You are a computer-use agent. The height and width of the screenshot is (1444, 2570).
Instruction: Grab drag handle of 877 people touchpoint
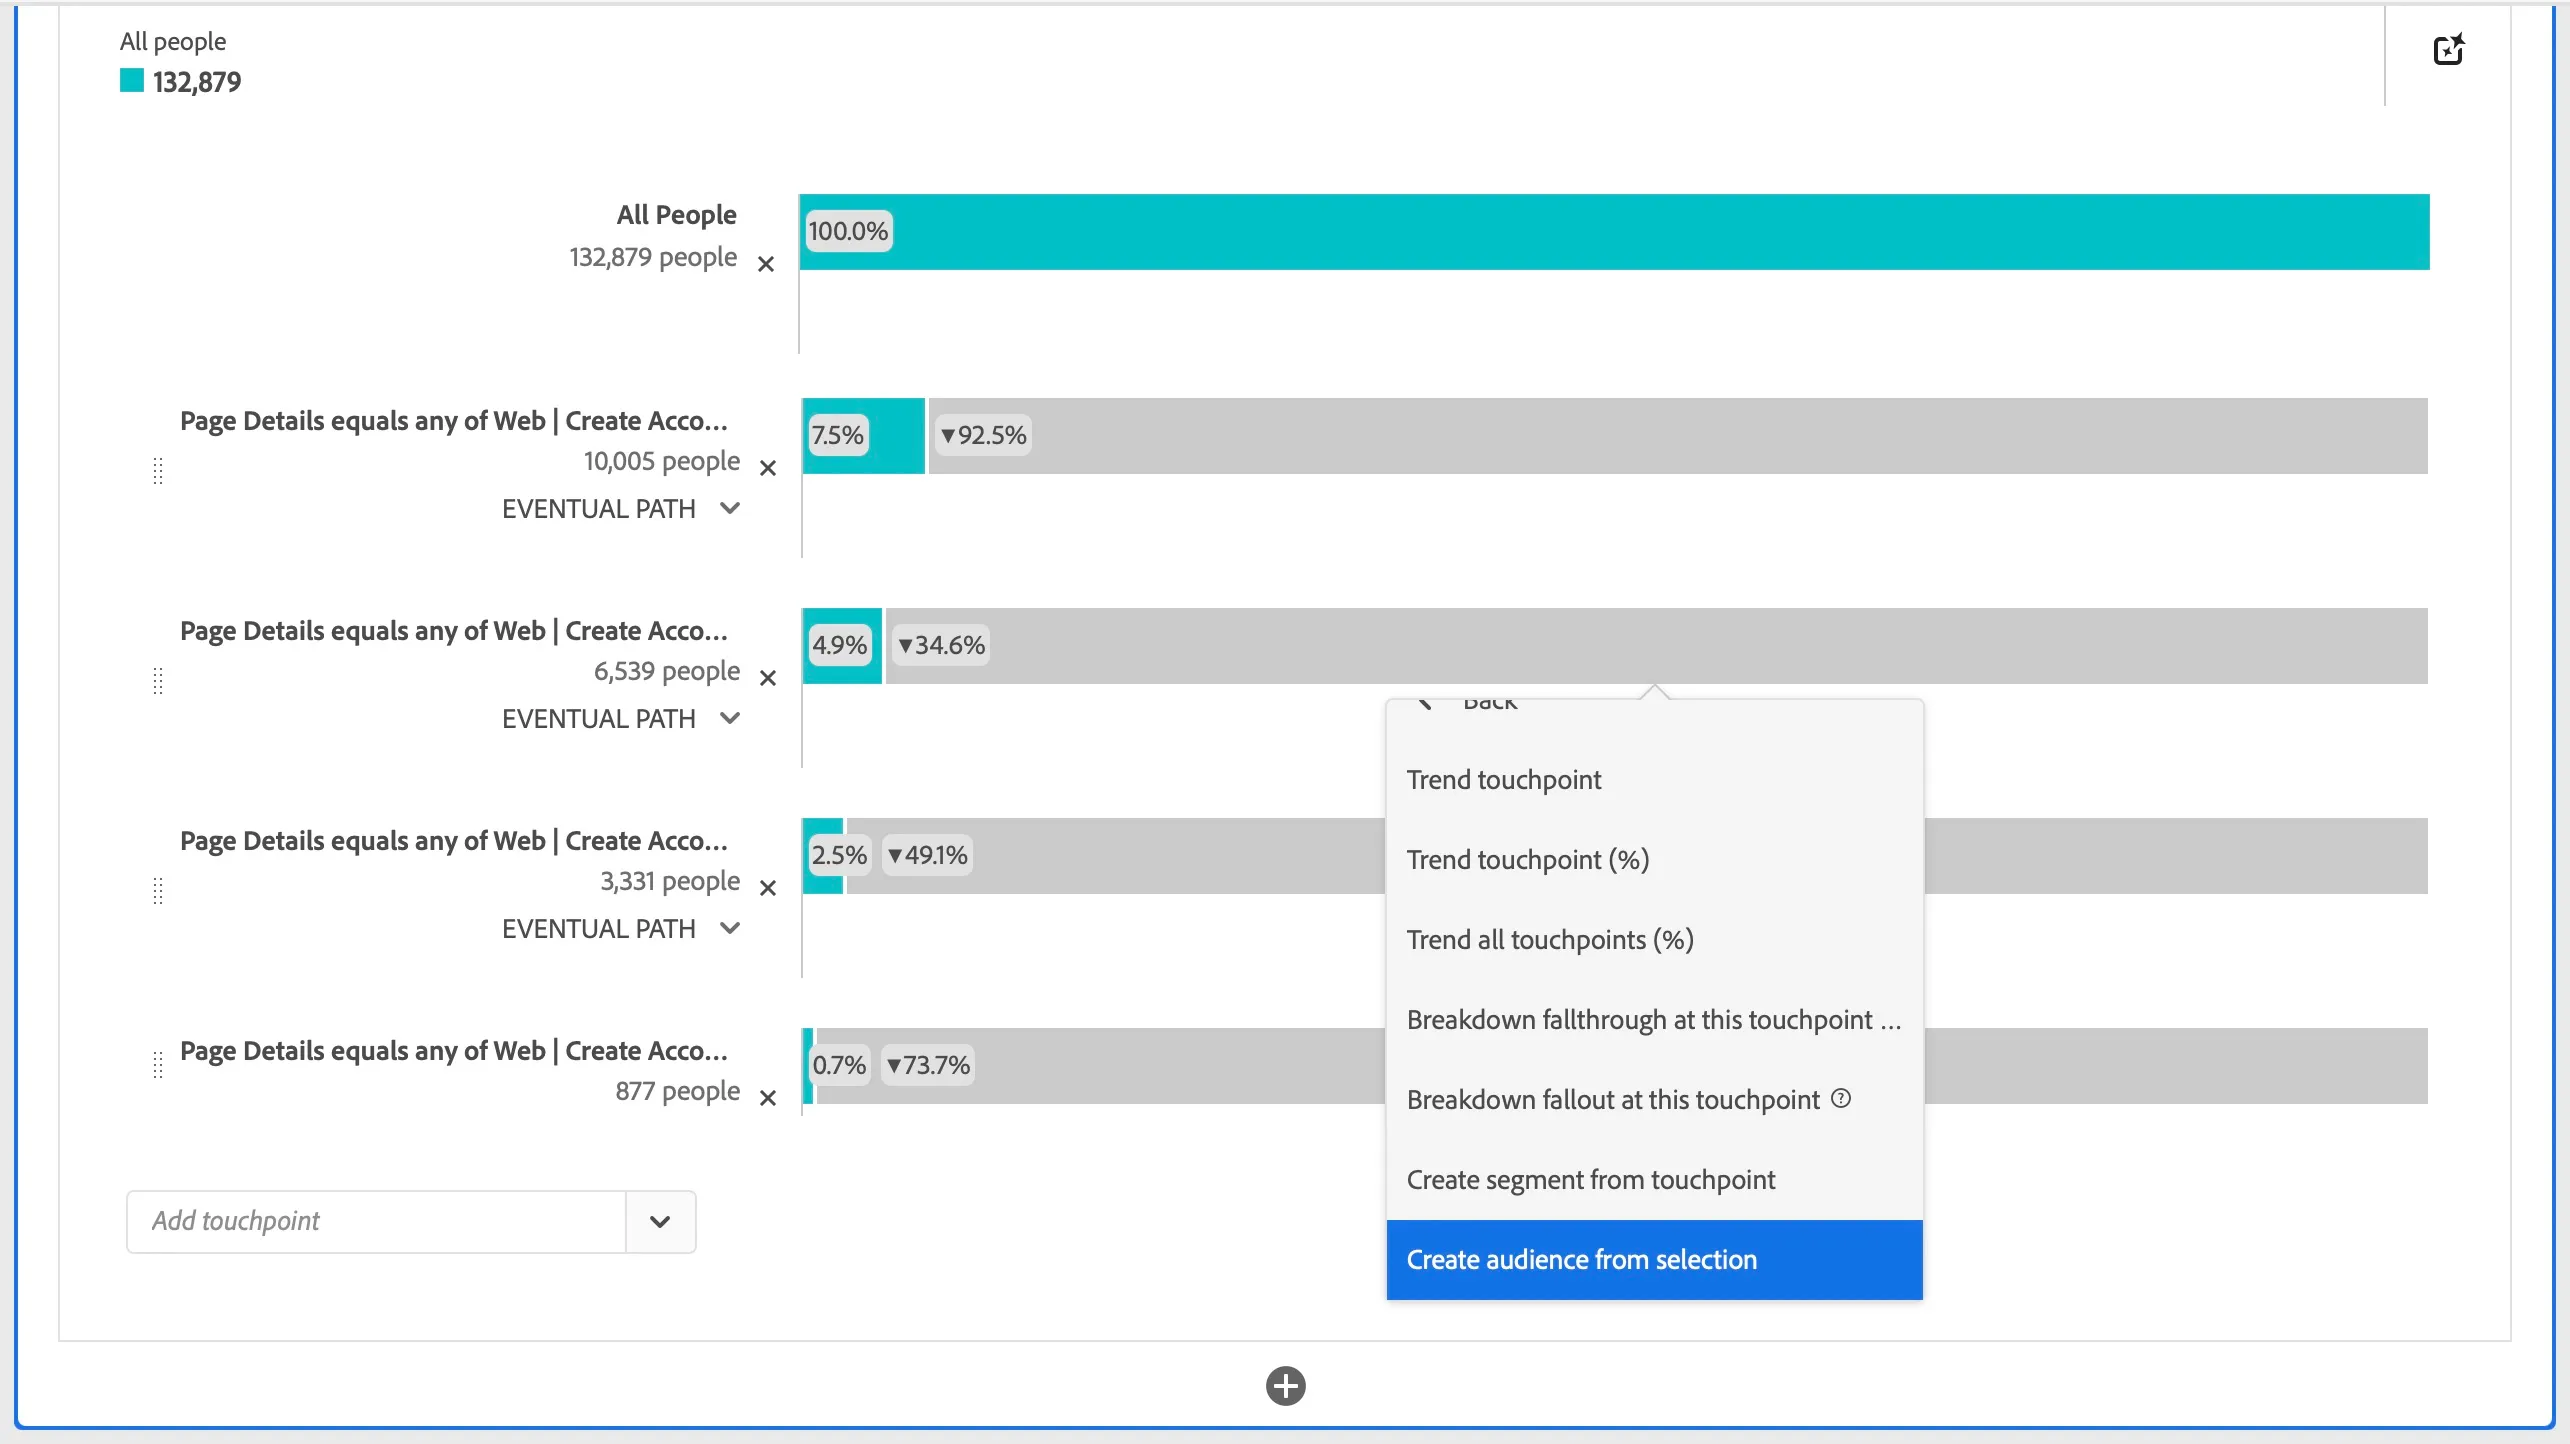(x=158, y=1065)
